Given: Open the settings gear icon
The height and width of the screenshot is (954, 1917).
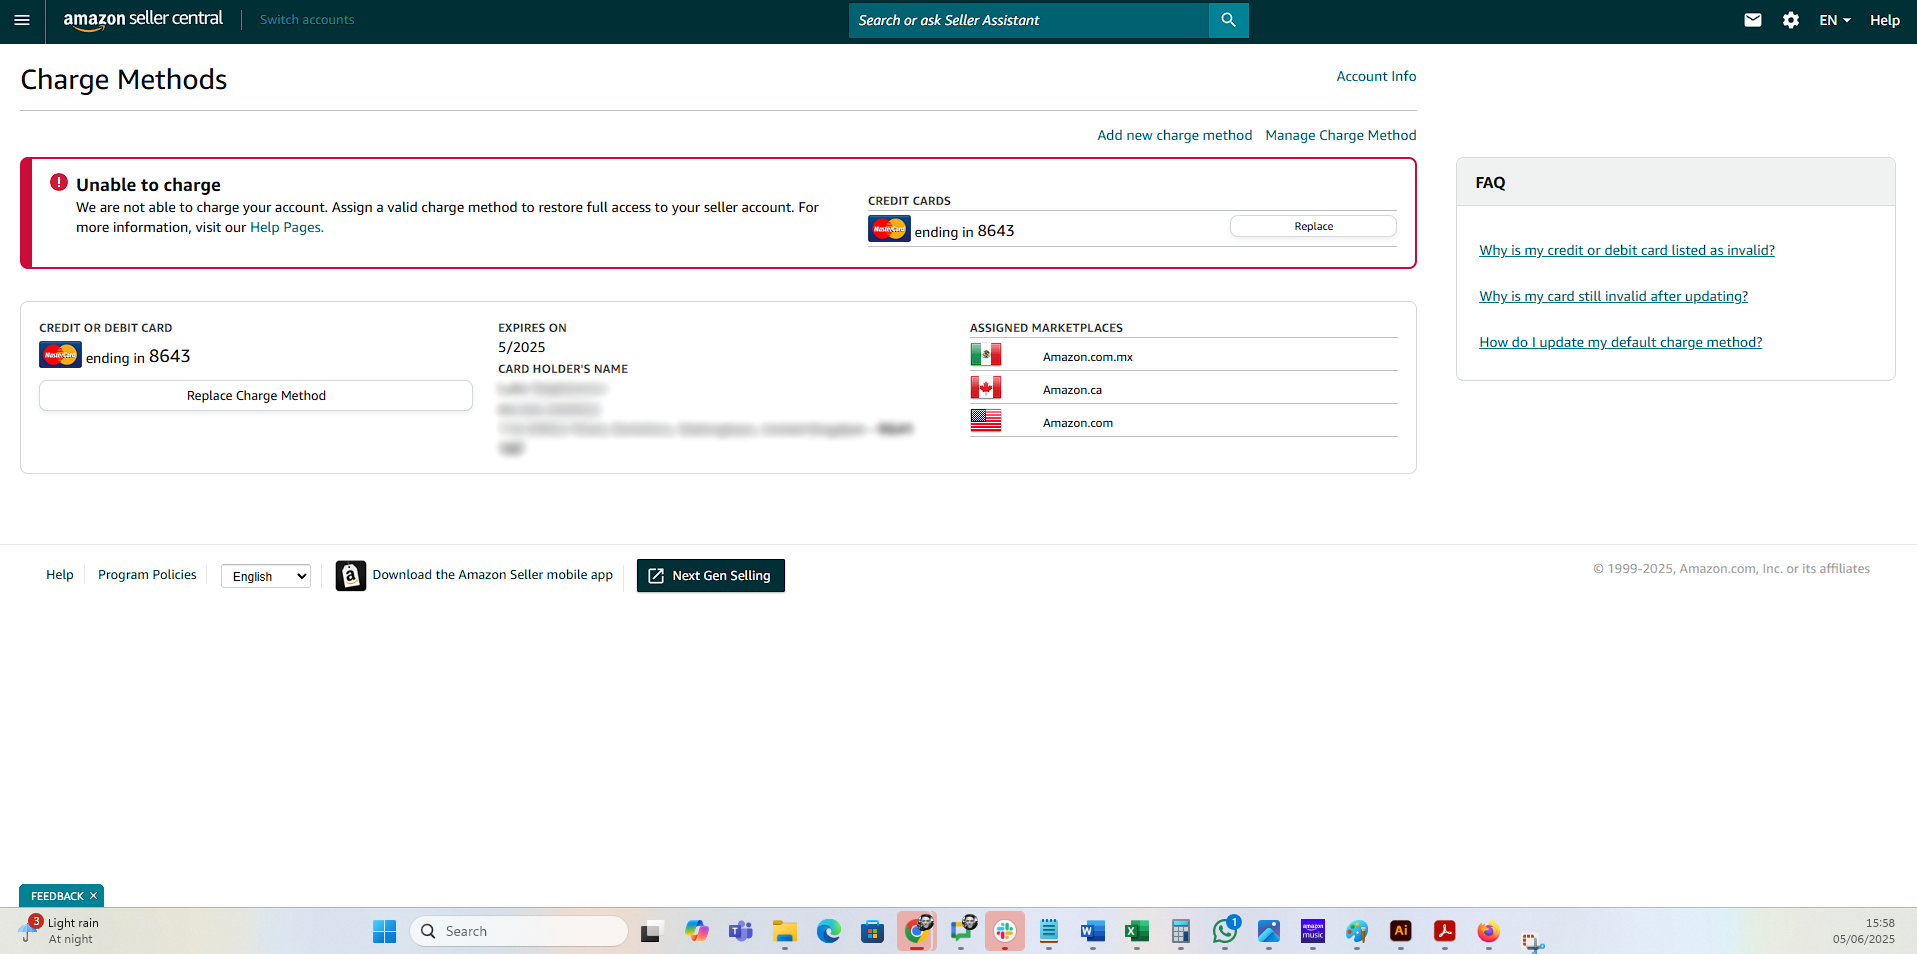Looking at the screenshot, I should tap(1790, 20).
